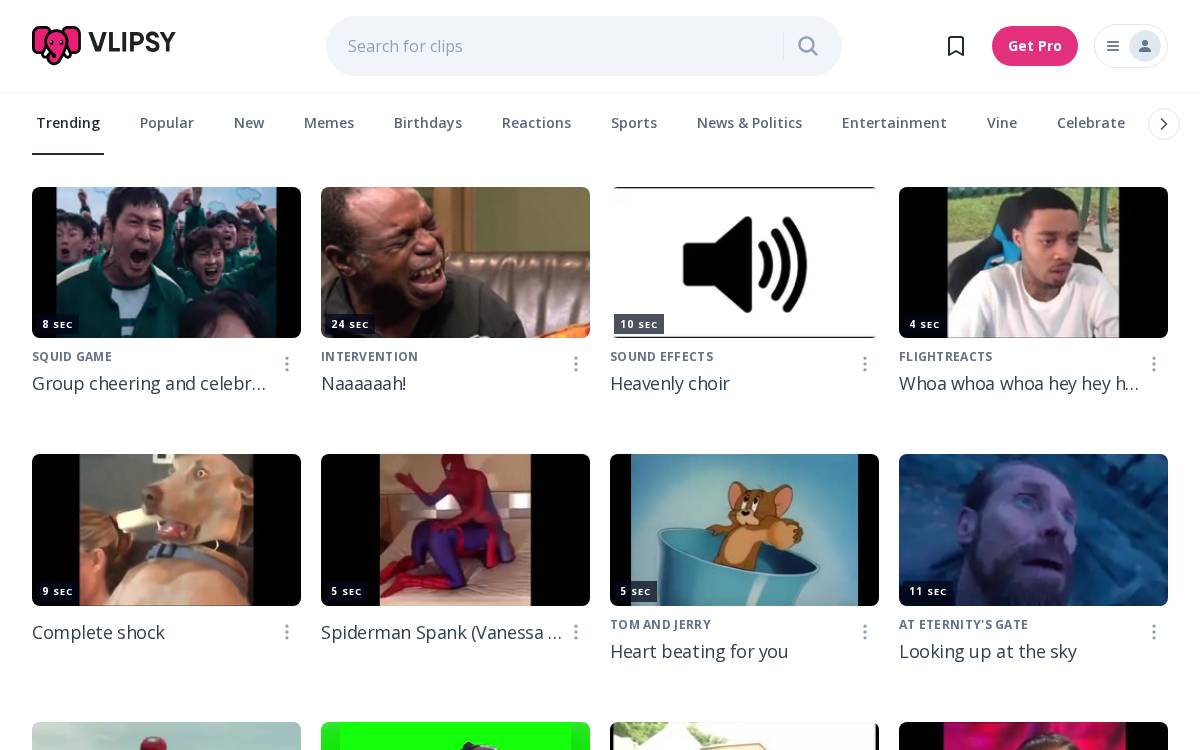The height and width of the screenshot is (750, 1200).
Task: Open the Vine category
Action: point(1002,123)
